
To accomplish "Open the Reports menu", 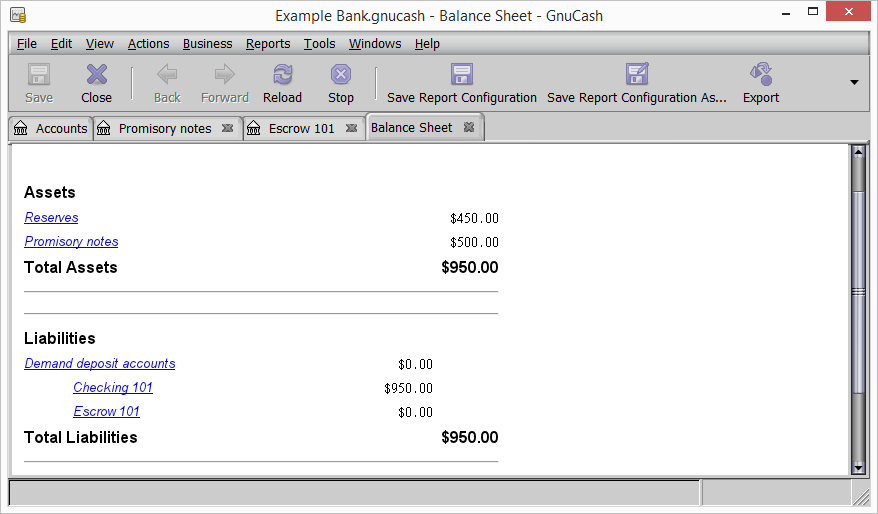I will [x=268, y=44].
